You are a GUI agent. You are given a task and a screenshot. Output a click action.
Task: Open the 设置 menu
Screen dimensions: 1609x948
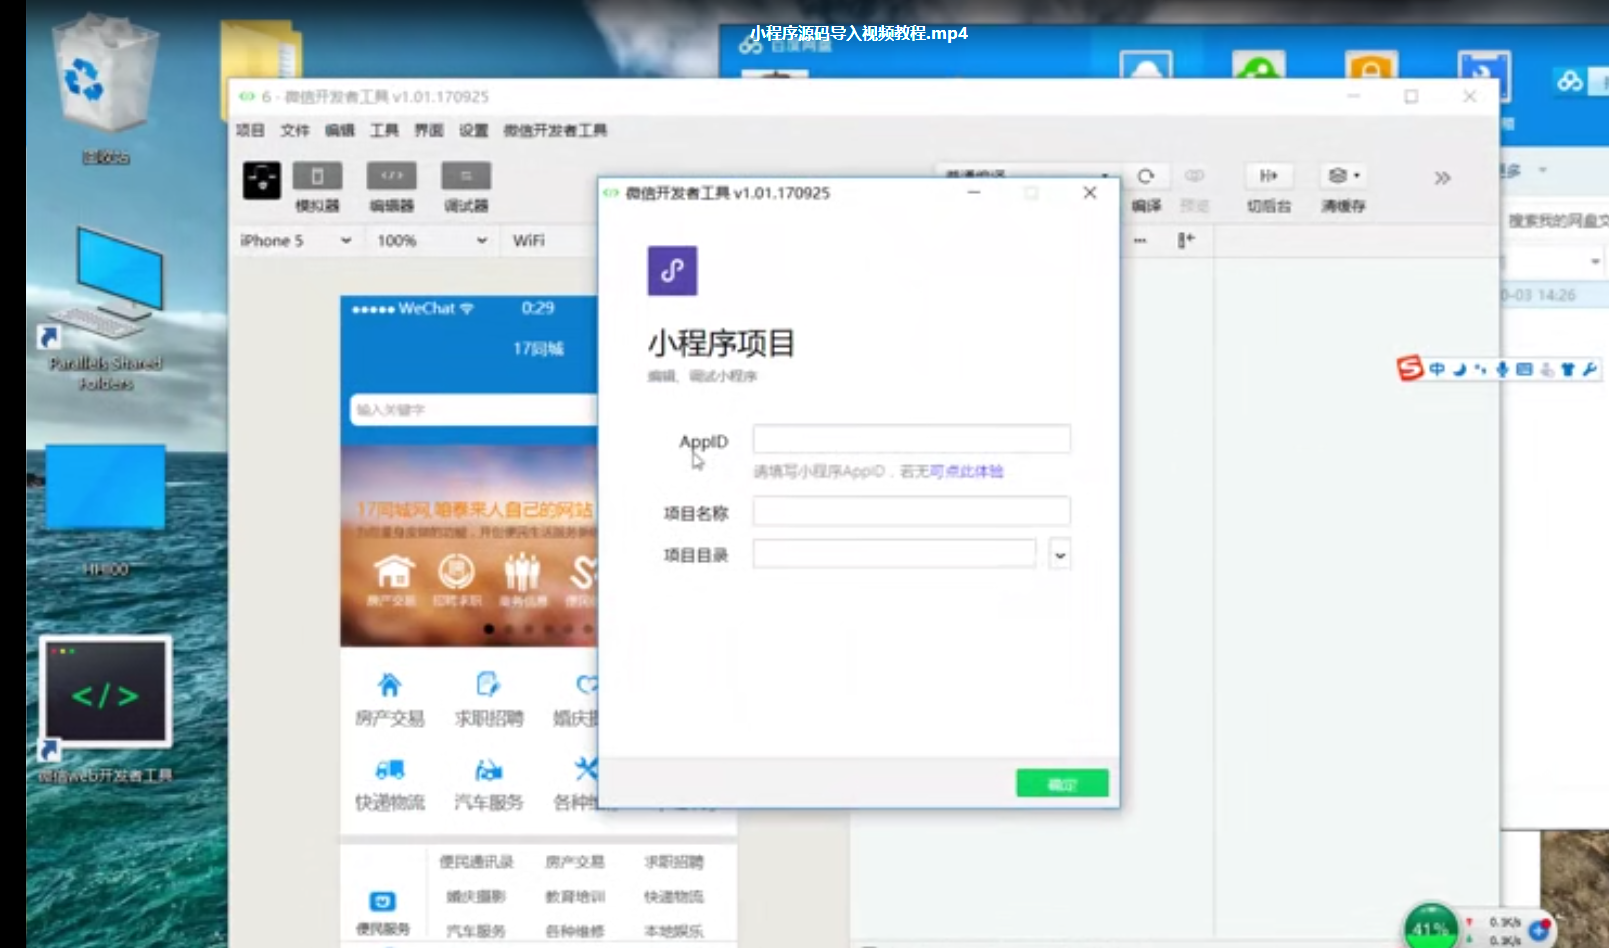click(x=474, y=130)
